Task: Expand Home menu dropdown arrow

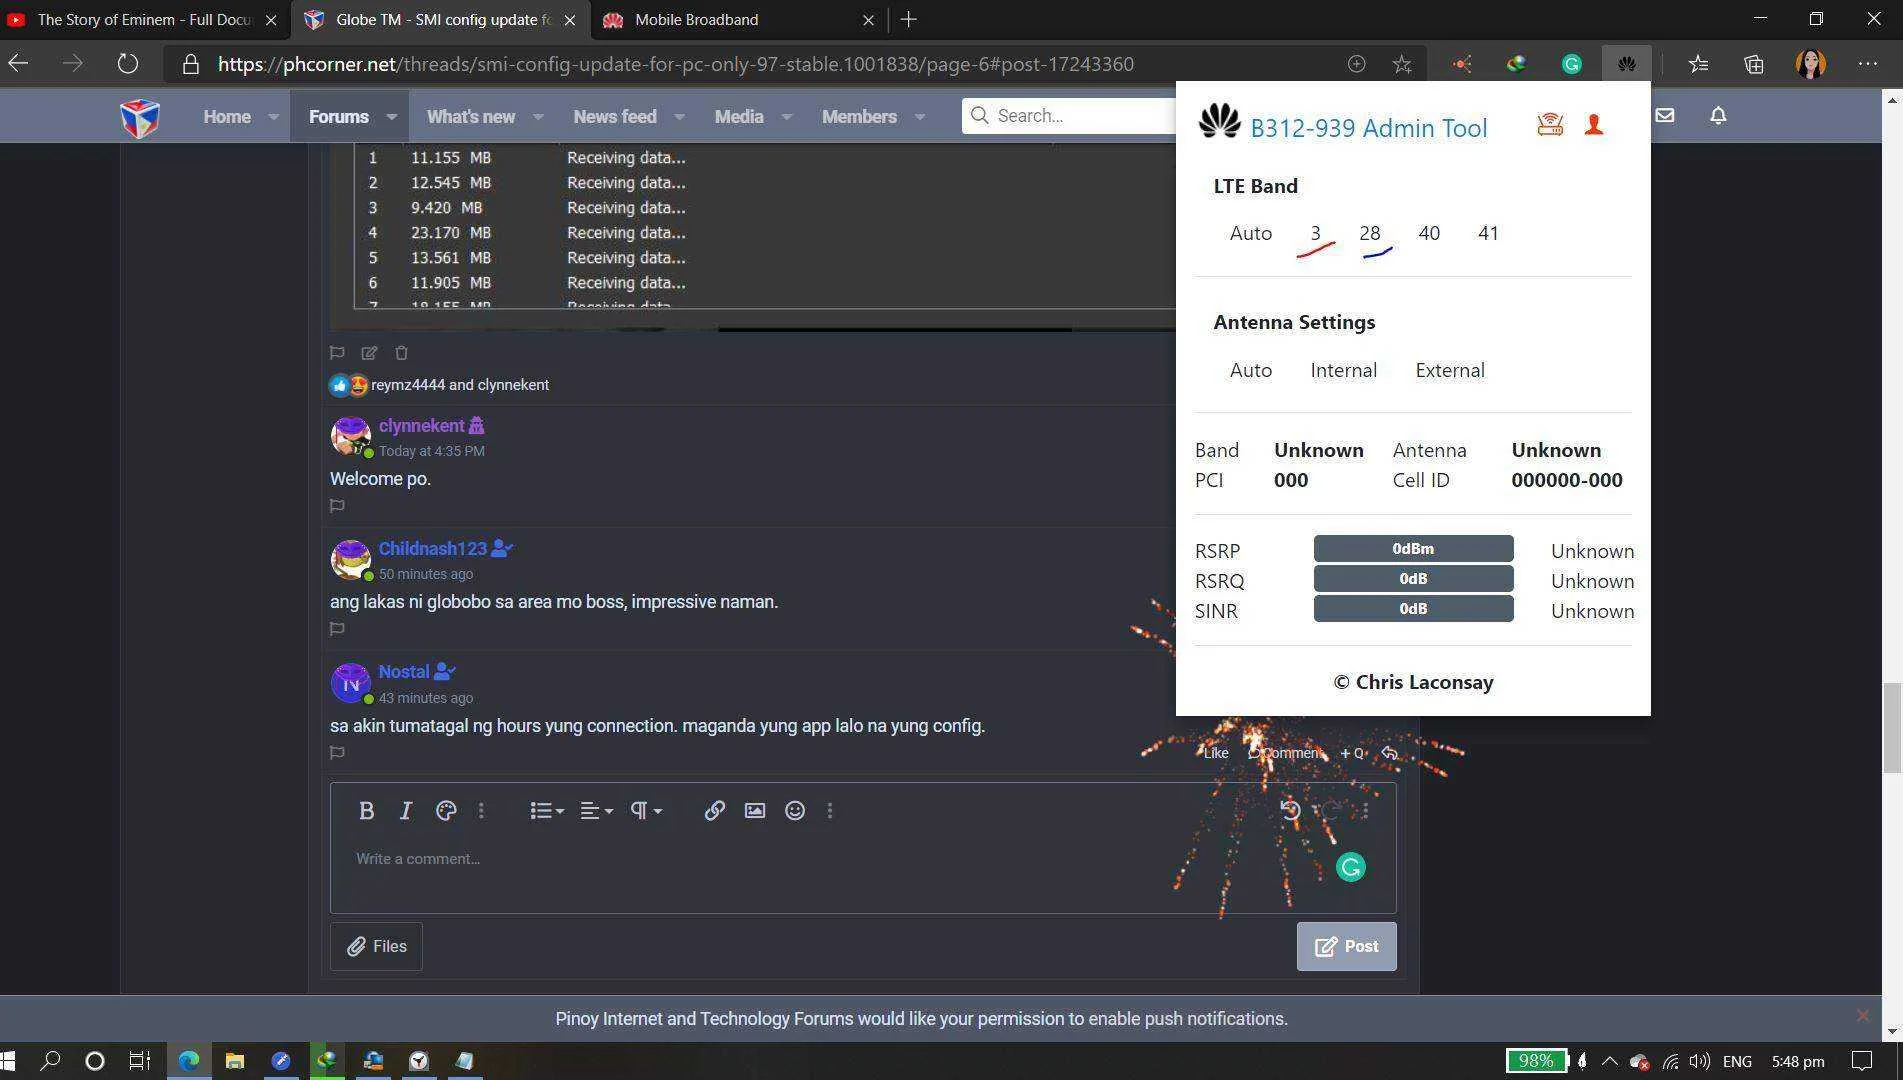Action: (x=273, y=117)
